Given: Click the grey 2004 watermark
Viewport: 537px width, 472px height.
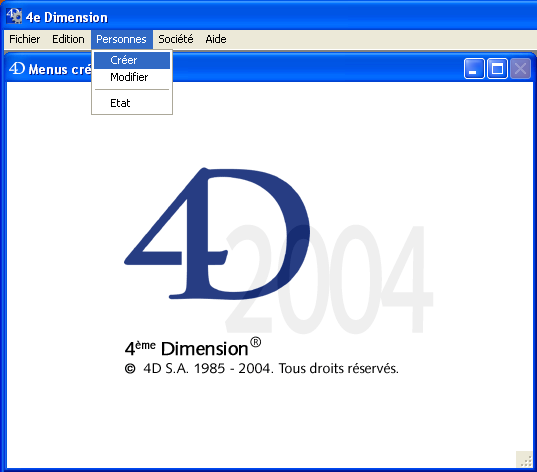Looking at the screenshot, I should pyautogui.click(x=329, y=279).
